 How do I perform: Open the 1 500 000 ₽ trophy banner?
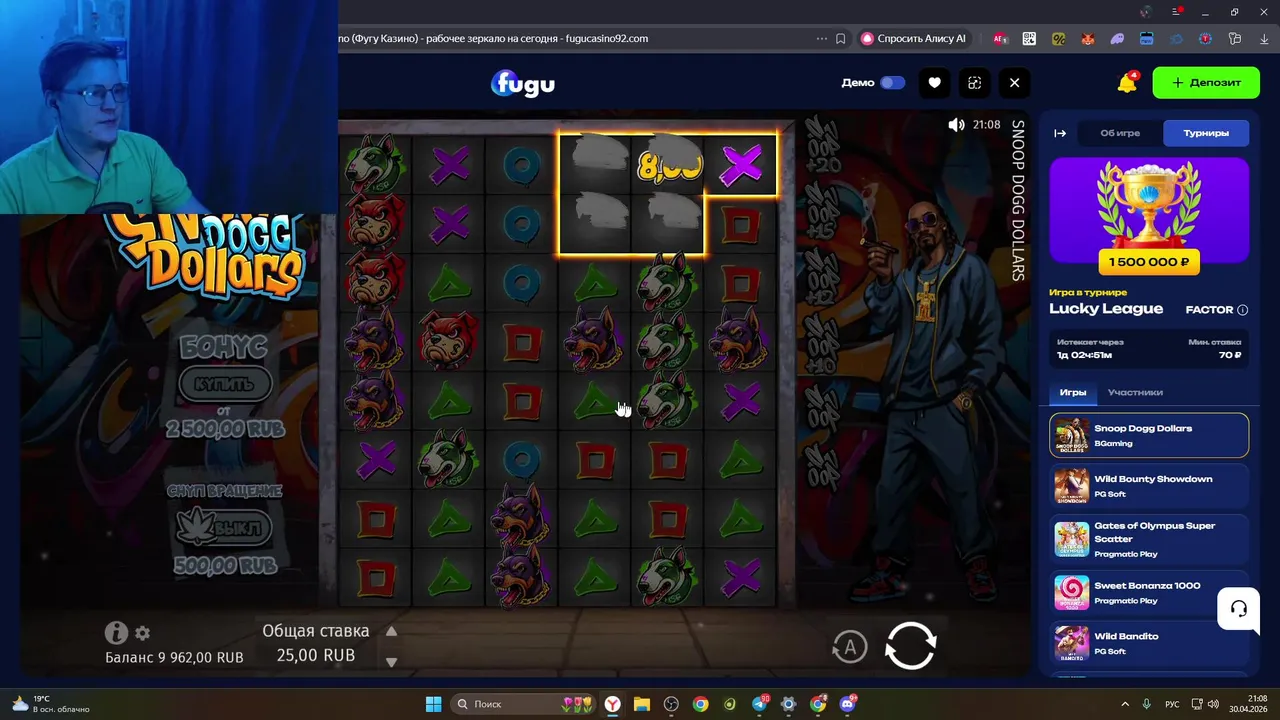click(1149, 217)
